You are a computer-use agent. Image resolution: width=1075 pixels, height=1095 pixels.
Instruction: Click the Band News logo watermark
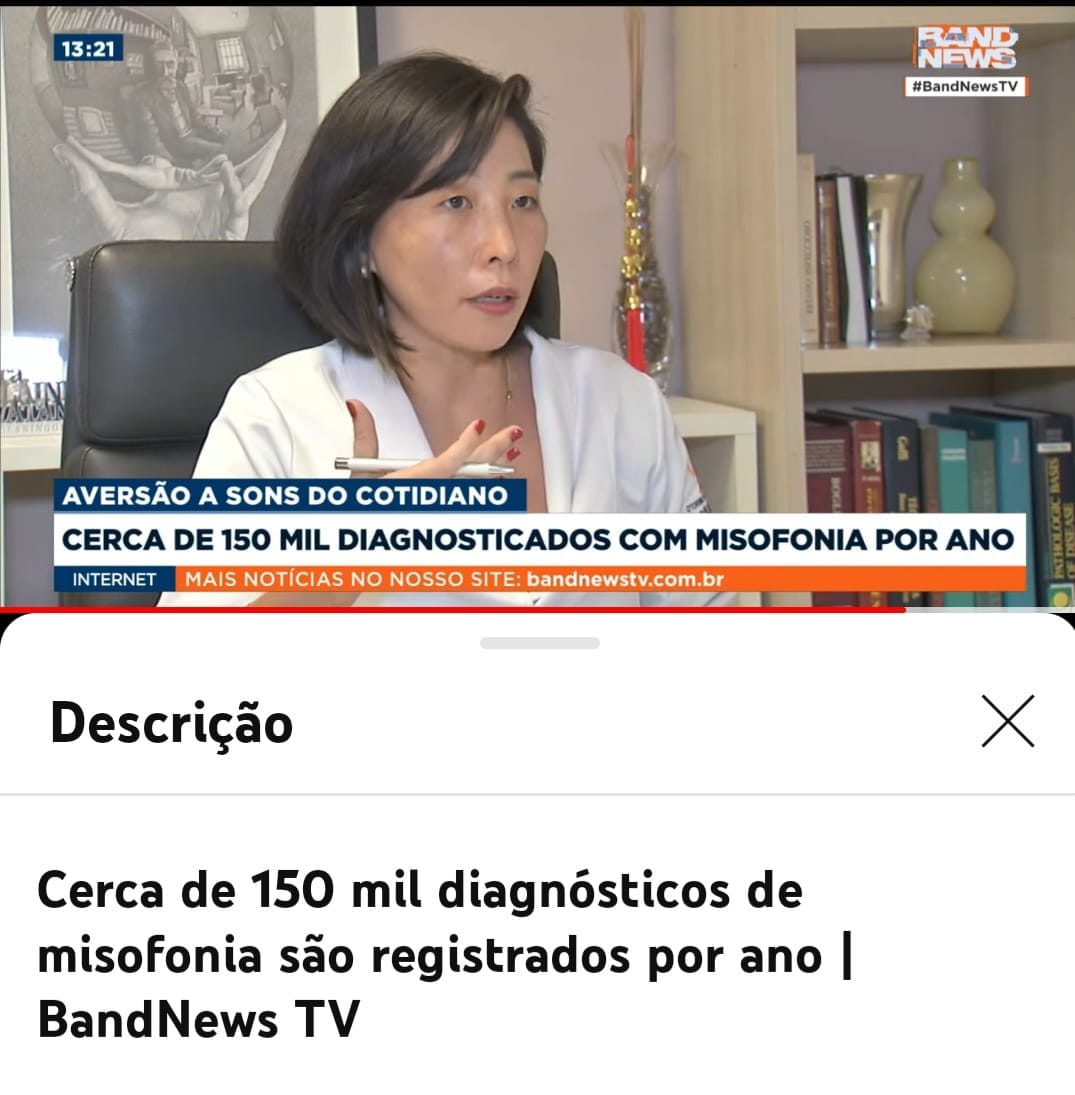966,47
